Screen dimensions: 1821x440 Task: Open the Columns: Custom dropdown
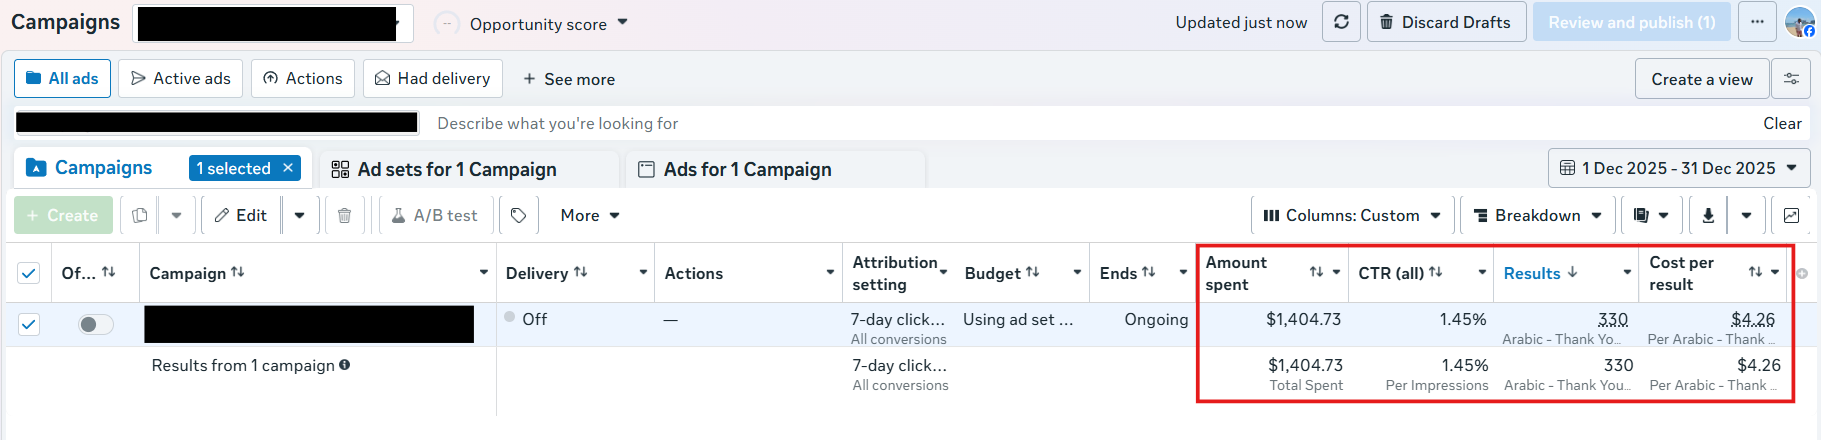point(1352,215)
